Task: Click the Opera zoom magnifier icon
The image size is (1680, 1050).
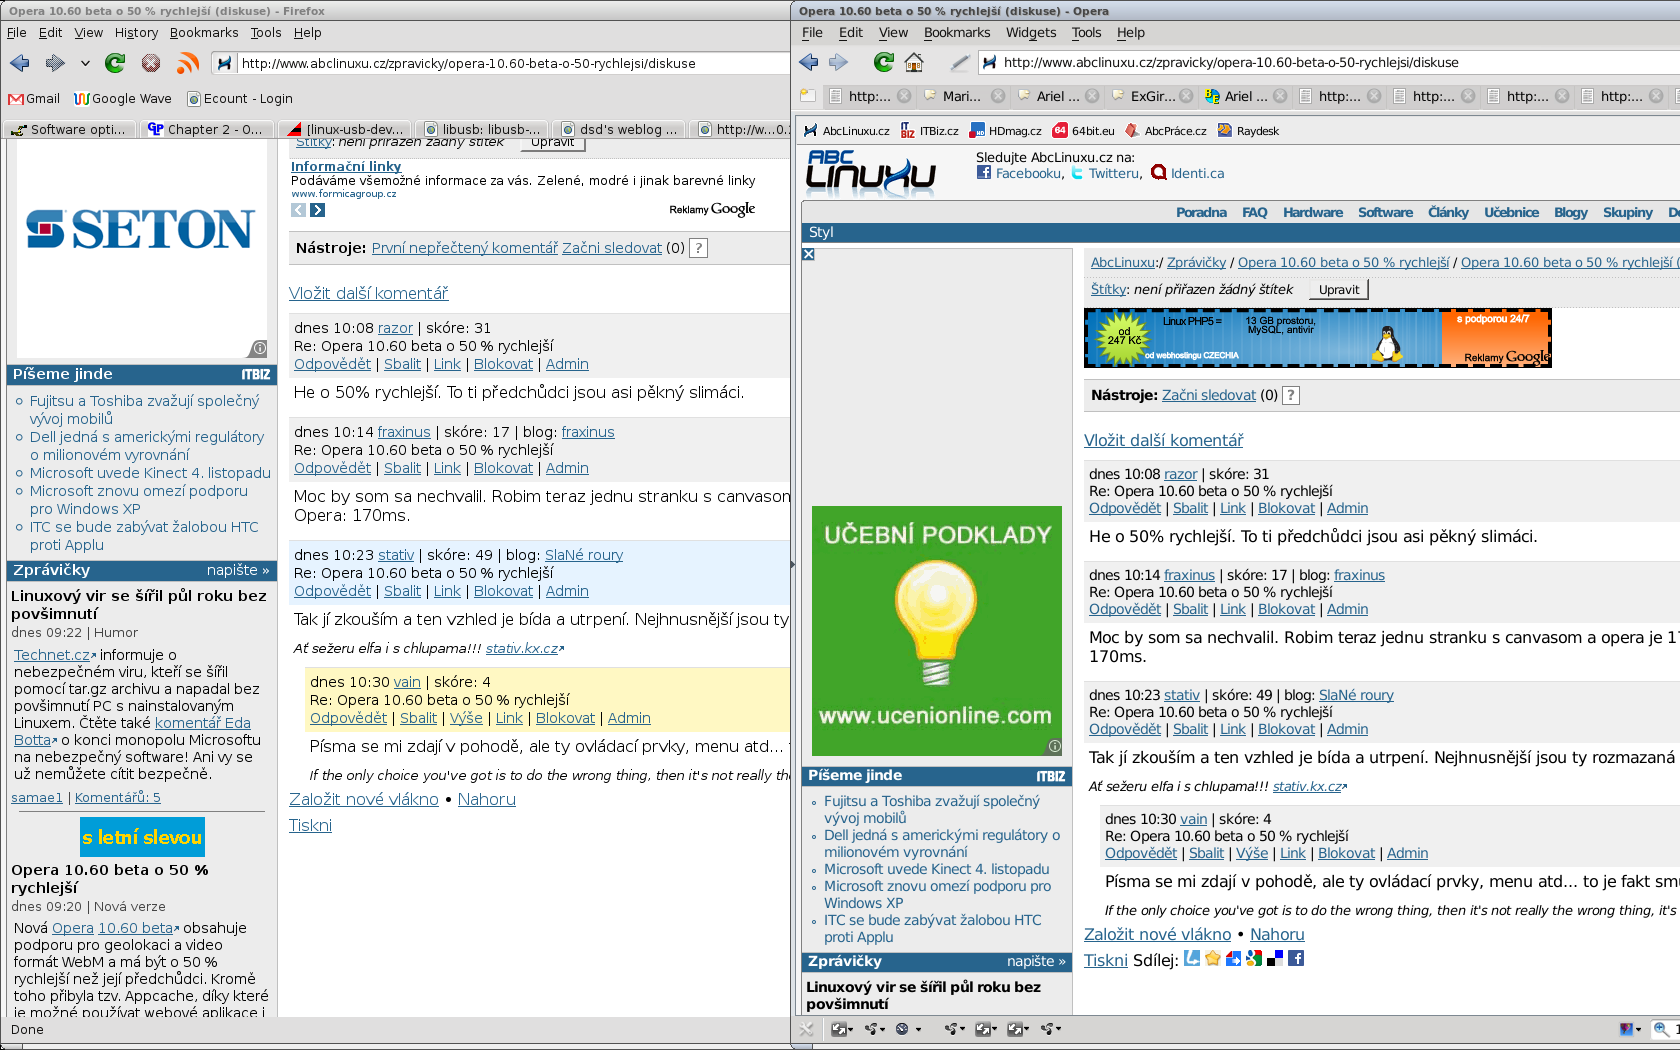Action: pyautogui.click(x=1661, y=1028)
